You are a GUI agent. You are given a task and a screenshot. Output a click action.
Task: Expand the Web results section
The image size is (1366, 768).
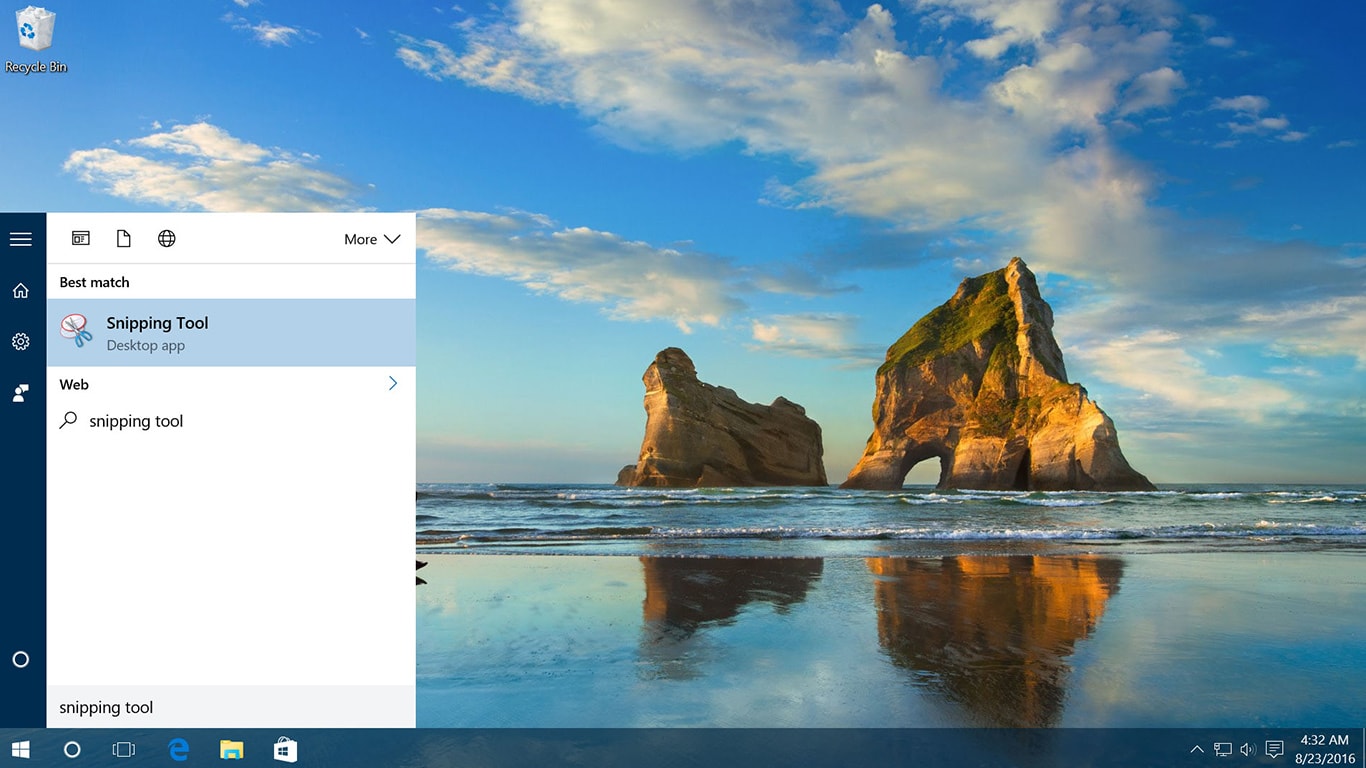392,383
